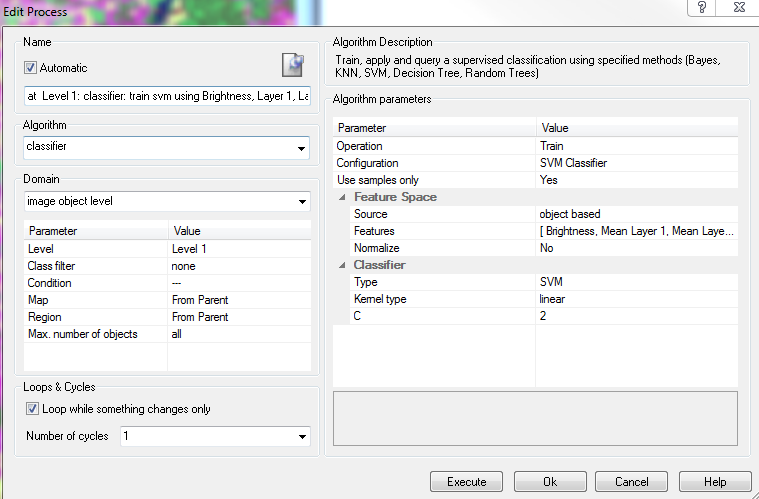
Task: Click the Ok button
Action: click(550, 482)
